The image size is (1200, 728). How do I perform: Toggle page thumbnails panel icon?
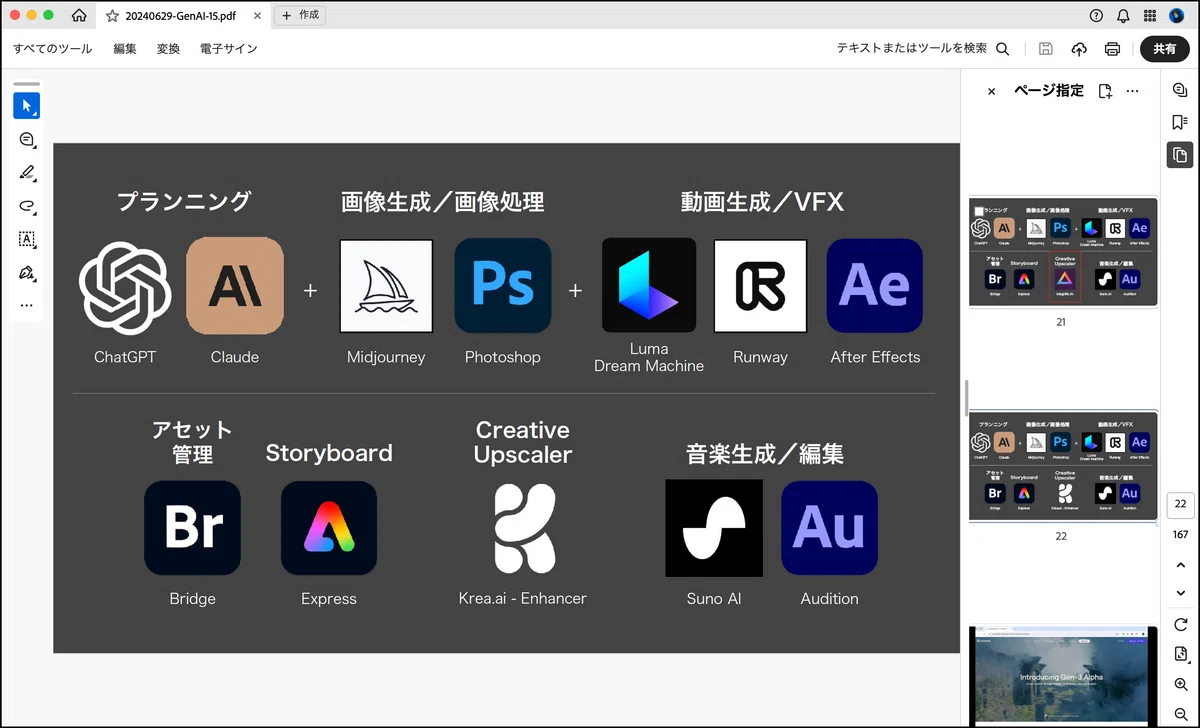[x=1180, y=155]
